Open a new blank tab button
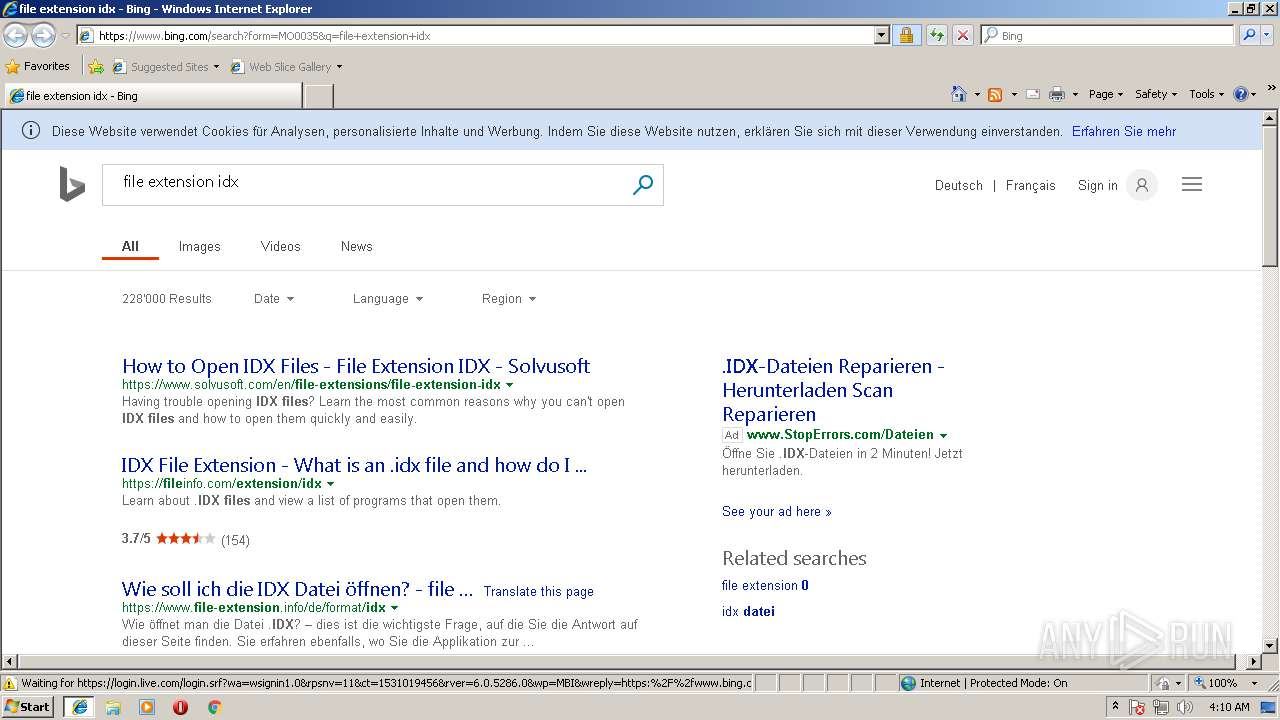1280x720 pixels. point(318,96)
